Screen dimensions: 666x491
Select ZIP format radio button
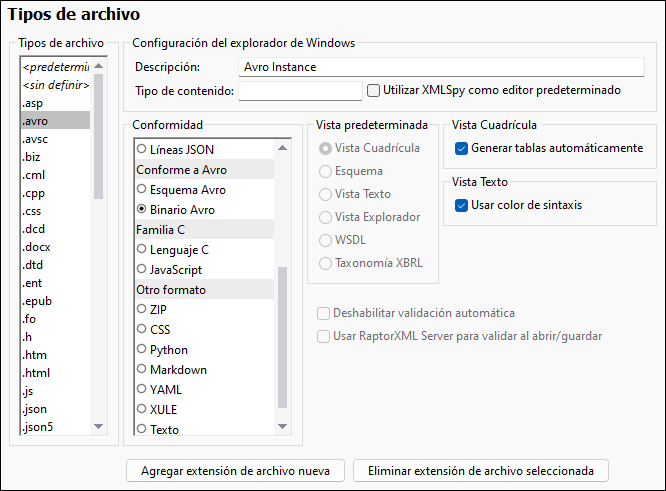[141, 309]
